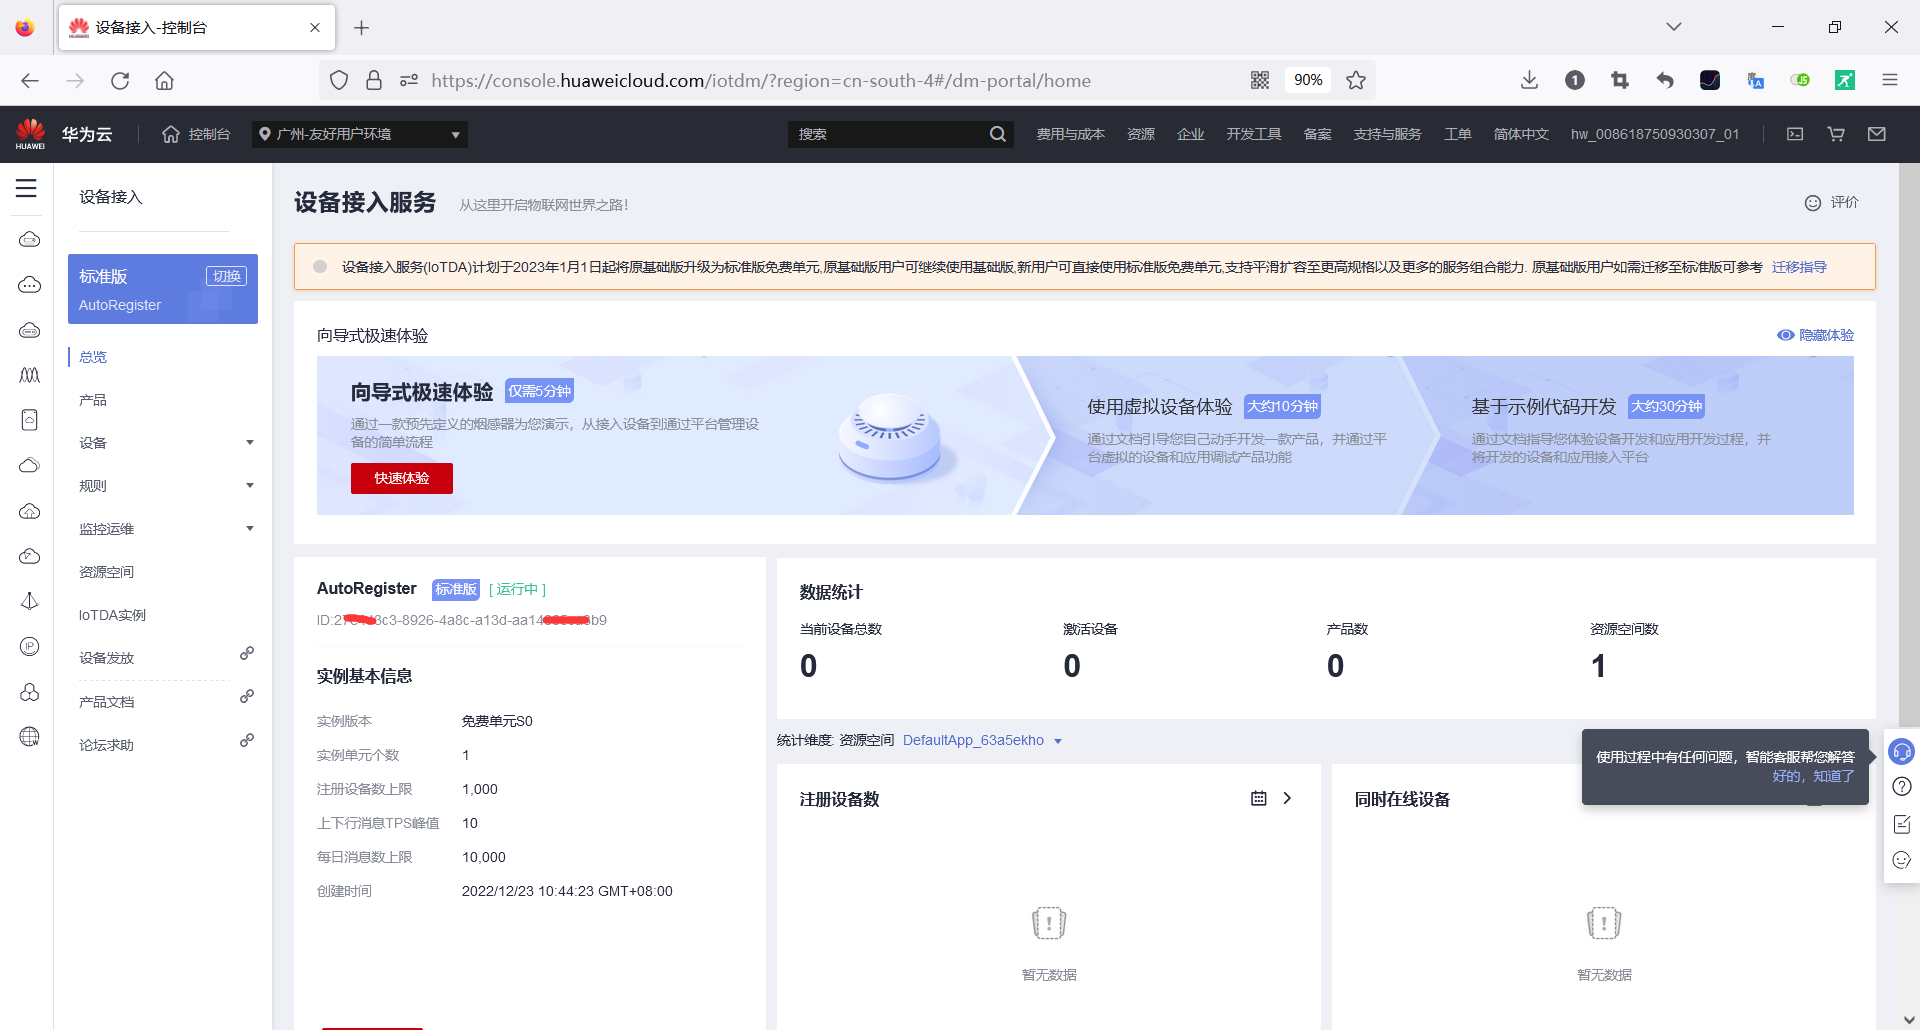Open 支持与服务 in the top navigation
This screenshot has width=1920, height=1030.
click(1387, 134)
